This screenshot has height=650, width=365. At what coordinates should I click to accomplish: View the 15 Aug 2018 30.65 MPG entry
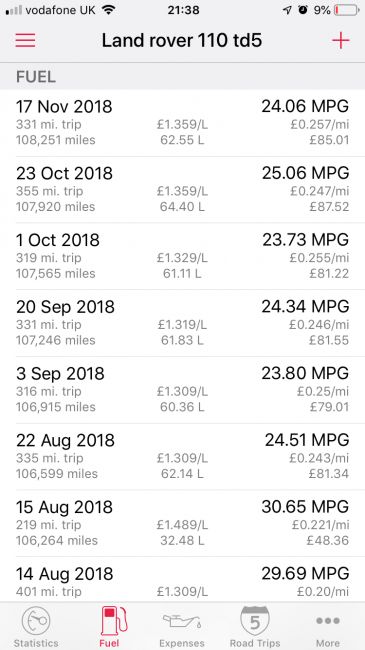pos(182,524)
